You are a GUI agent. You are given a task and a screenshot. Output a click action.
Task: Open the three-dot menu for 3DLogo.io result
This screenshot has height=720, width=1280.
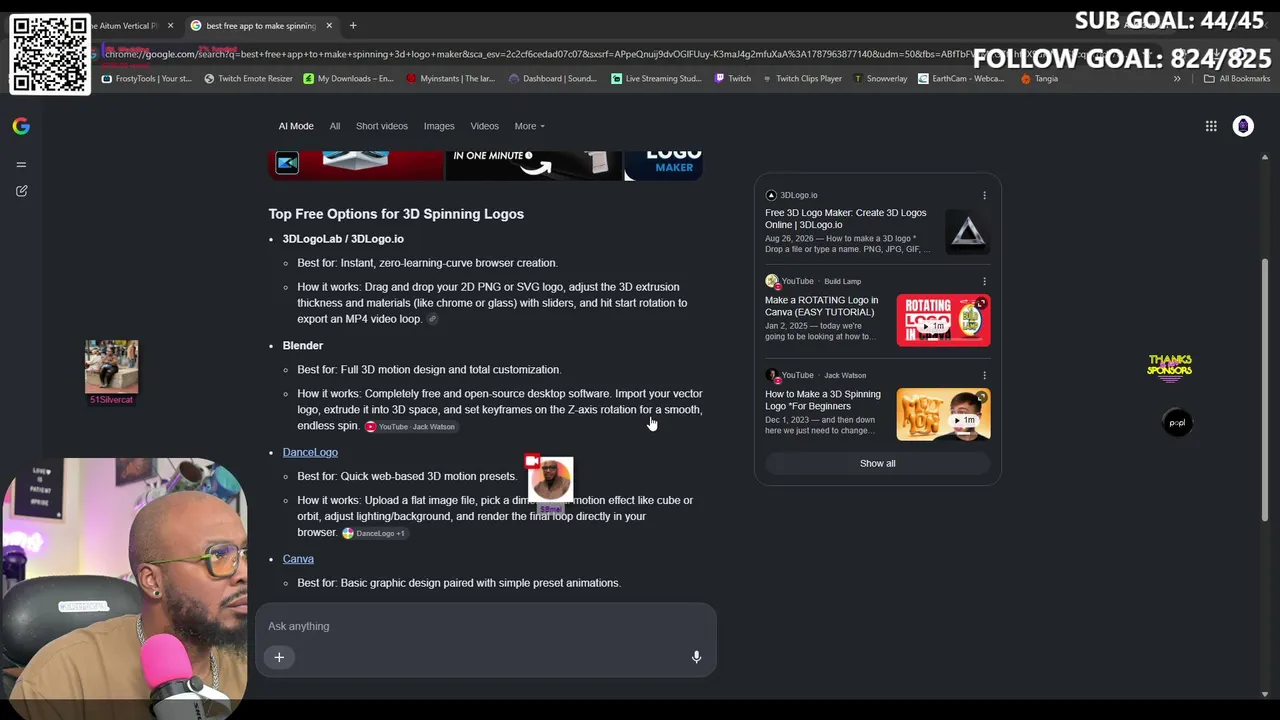[984, 195]
